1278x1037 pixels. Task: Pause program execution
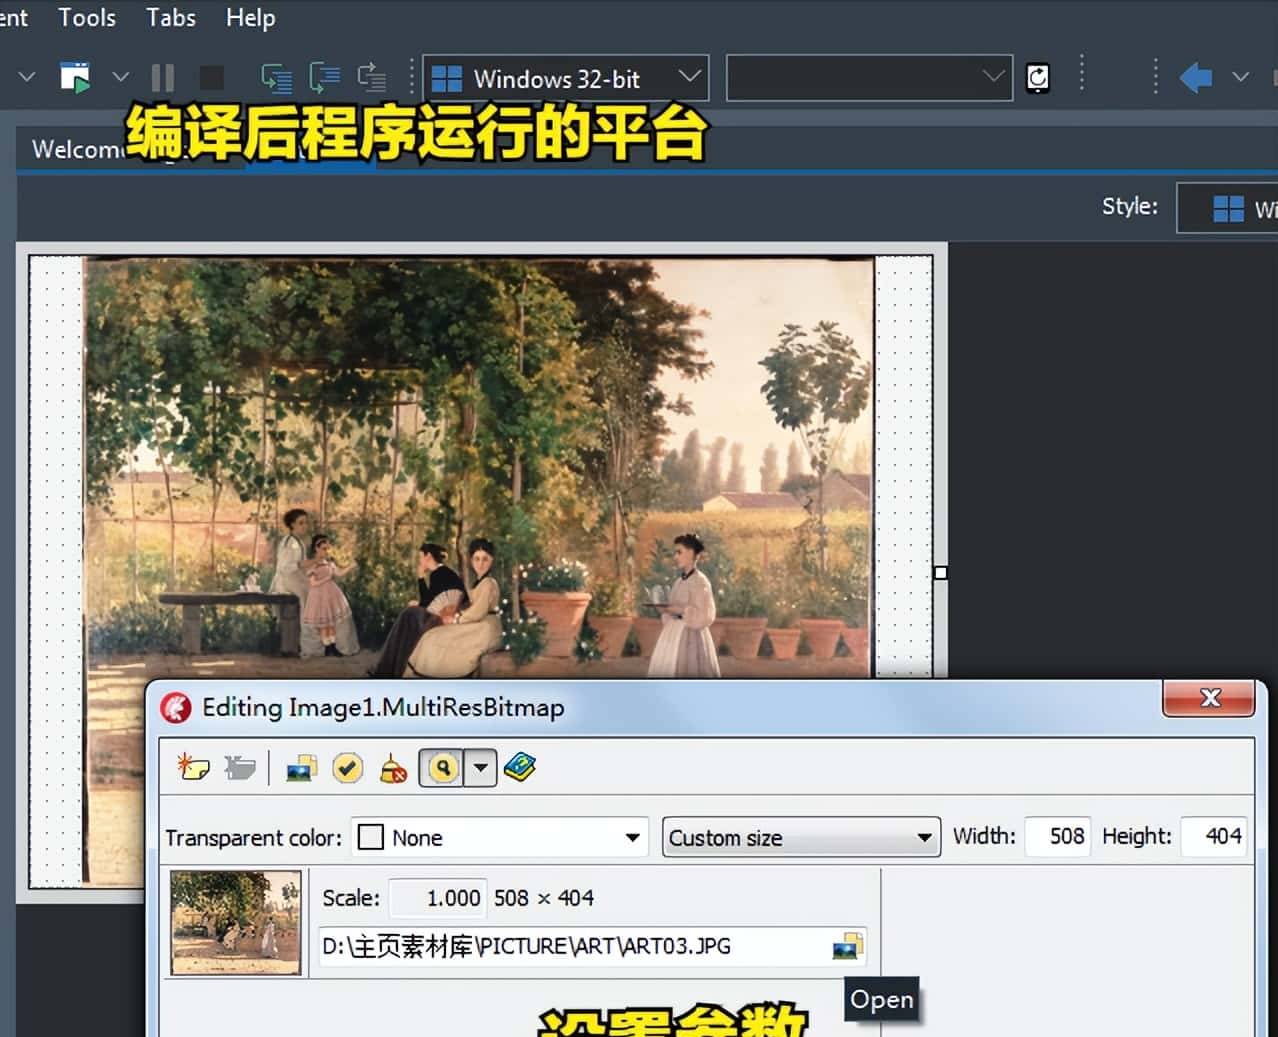click(x=162, y=76)
